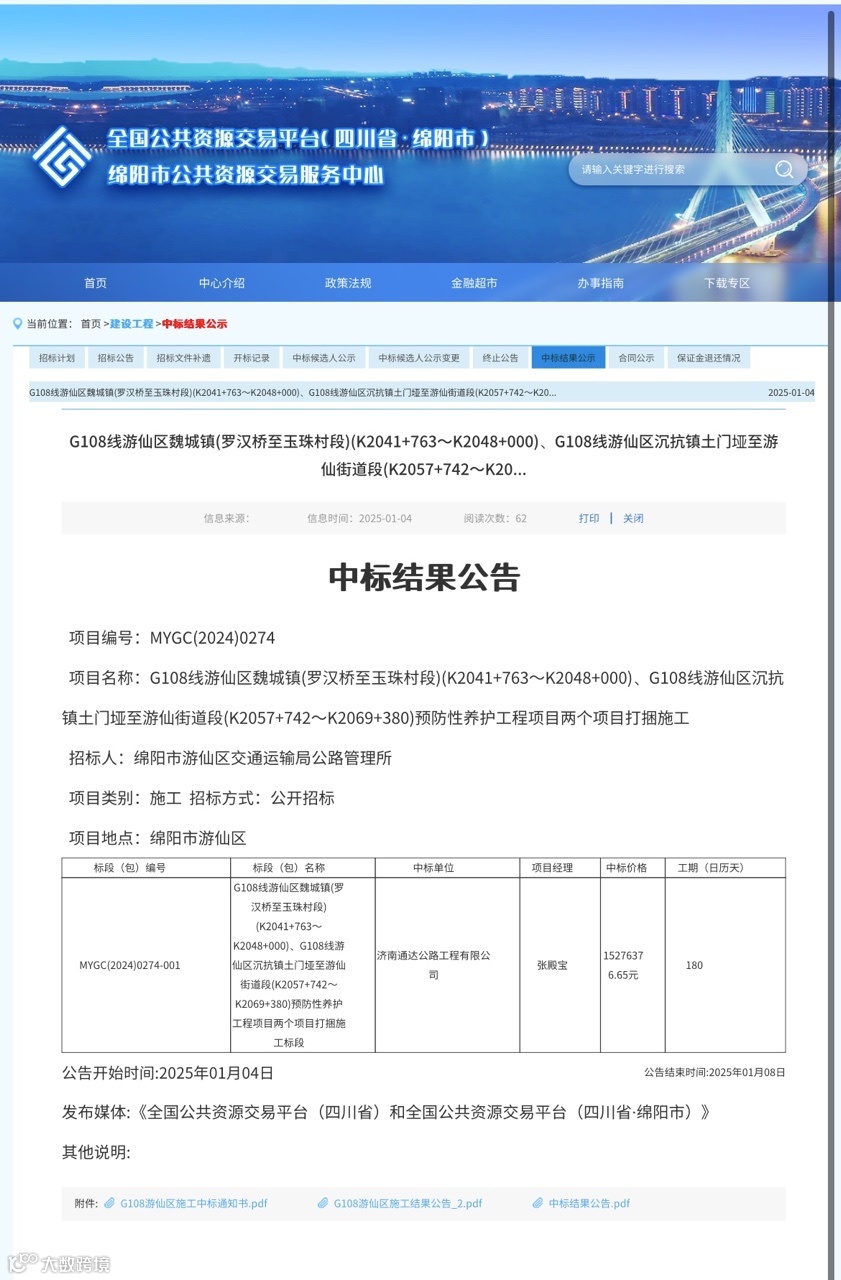The image size is (841, 1280).
Task: Click the 打印 link
Action: [x=589, y=518]
